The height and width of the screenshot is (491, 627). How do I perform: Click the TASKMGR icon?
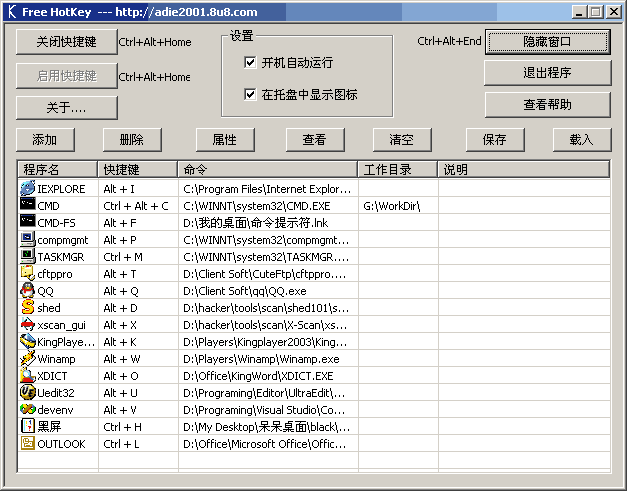click(x=28, y=256)
